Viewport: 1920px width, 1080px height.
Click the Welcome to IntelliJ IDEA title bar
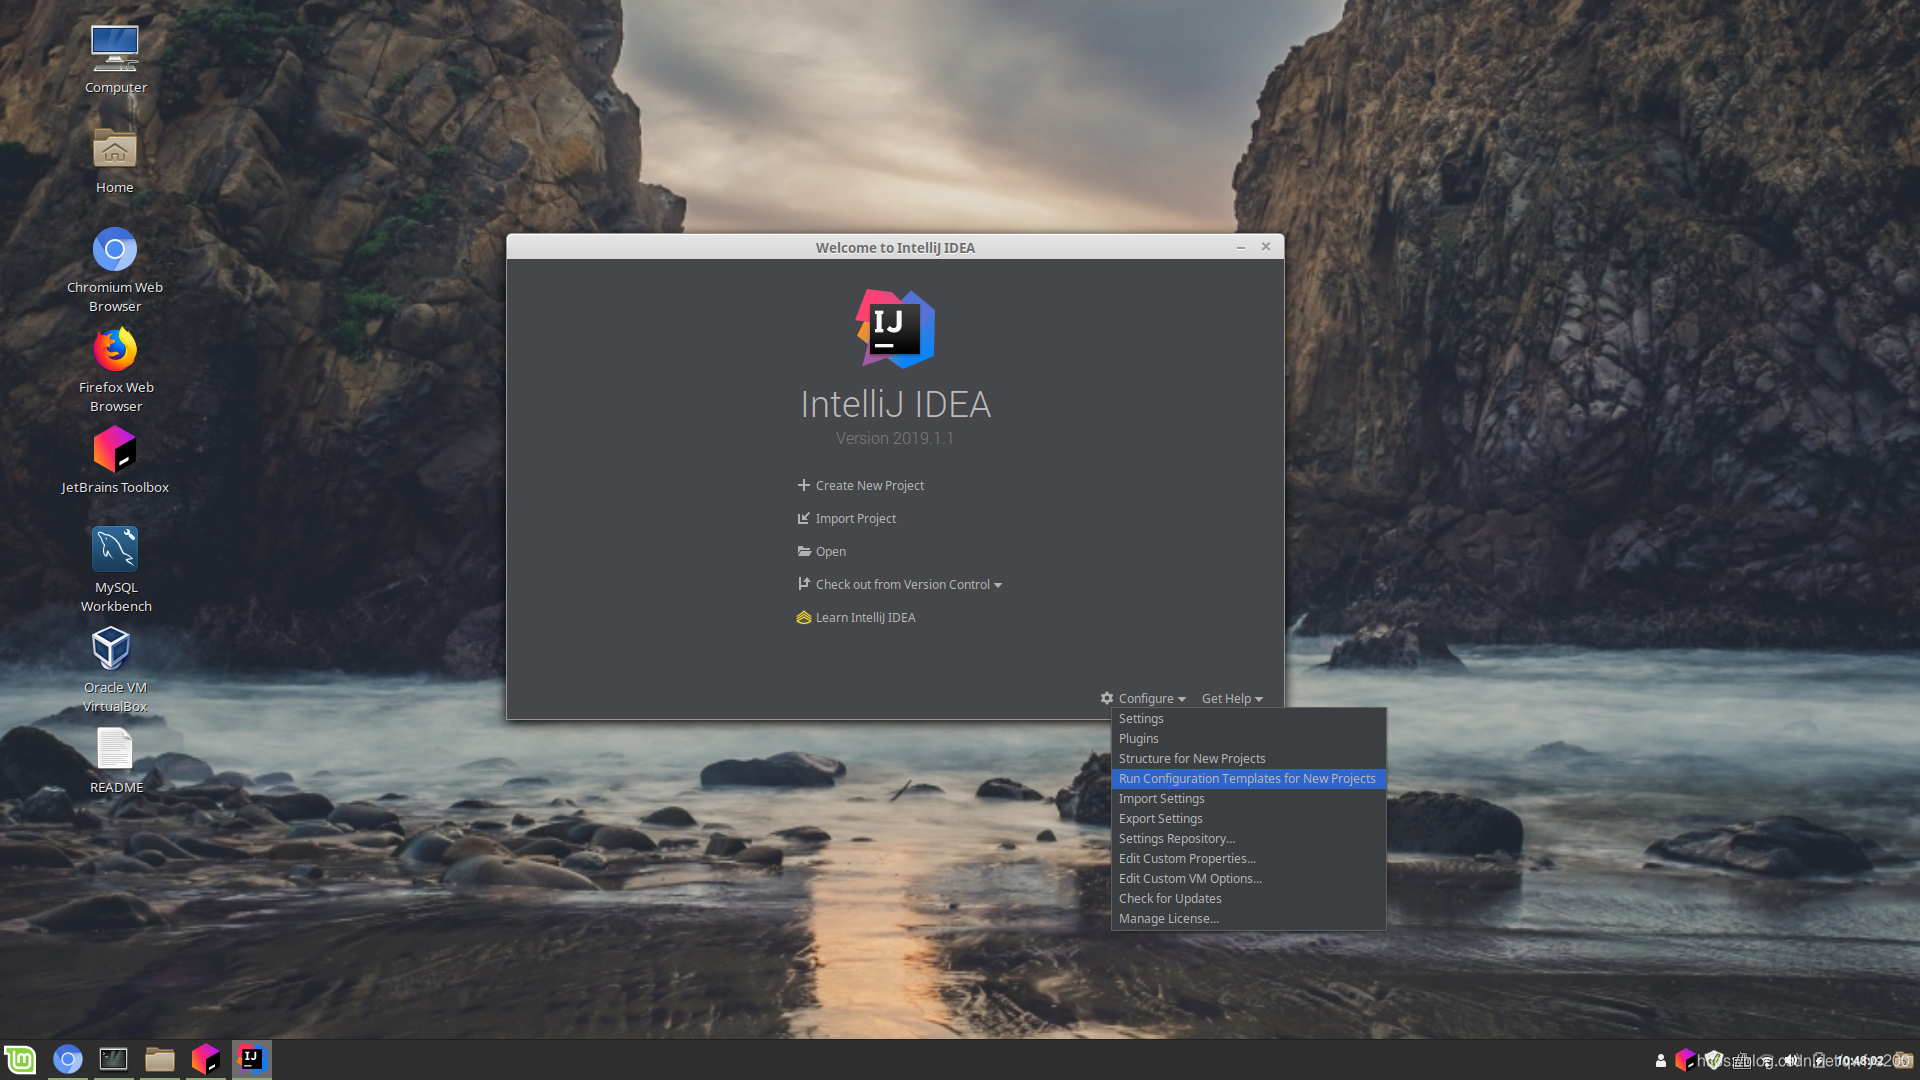tap(895, 247)
